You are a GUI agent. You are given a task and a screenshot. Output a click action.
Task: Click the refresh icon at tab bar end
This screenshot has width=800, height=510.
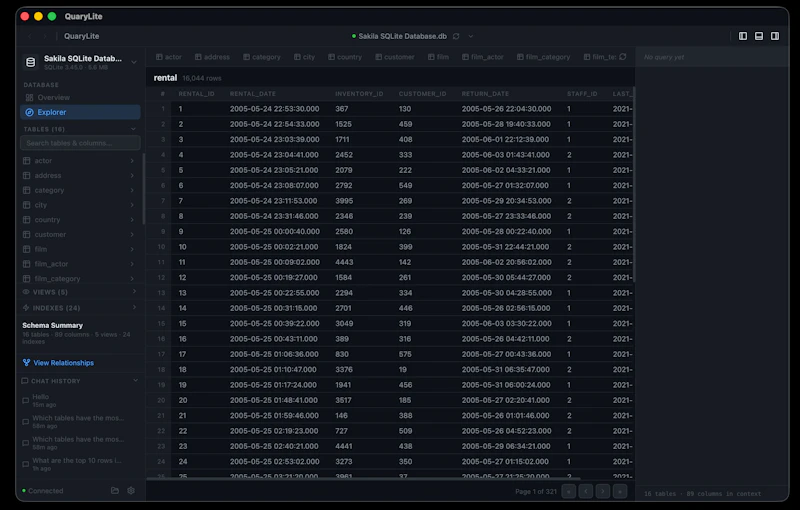click(x=622, y=57)
